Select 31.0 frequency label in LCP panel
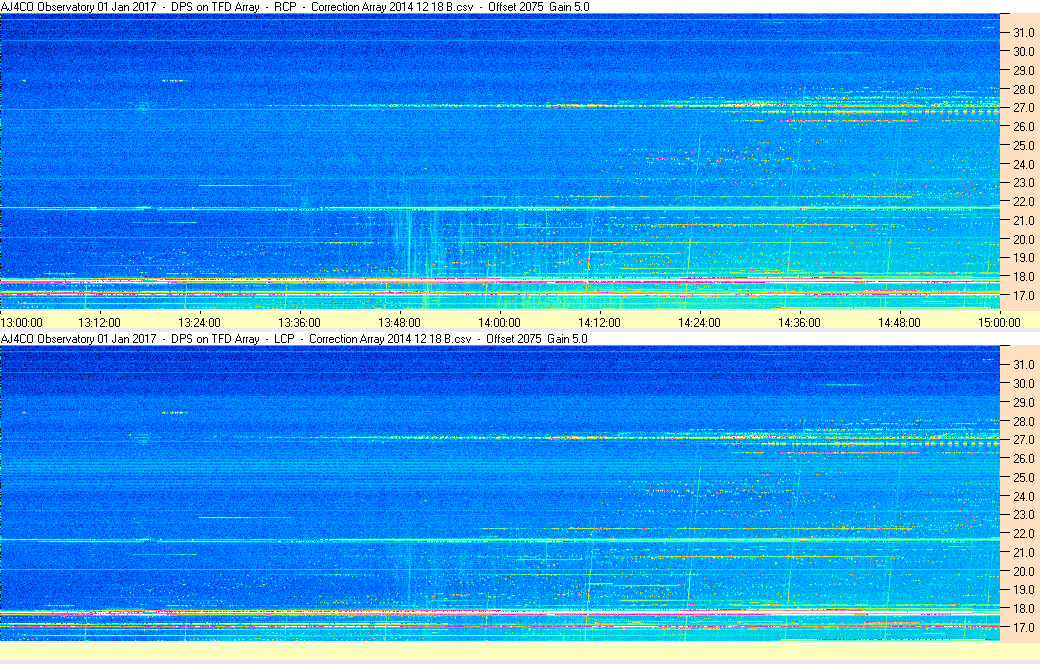The image size is (1040, 664). click(1020, 364)
